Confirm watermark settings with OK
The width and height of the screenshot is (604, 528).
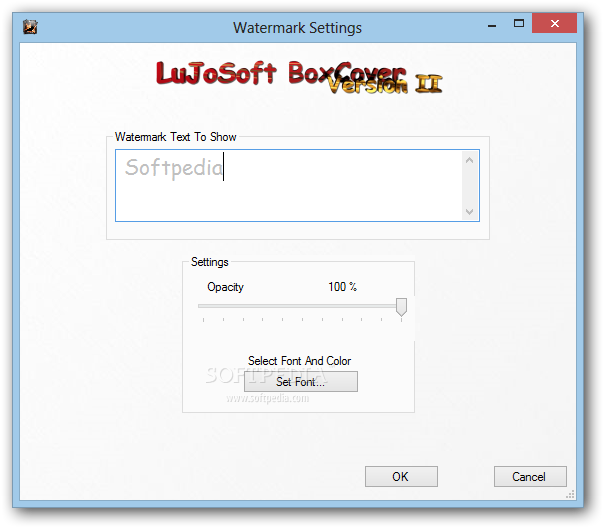point(401,477)
